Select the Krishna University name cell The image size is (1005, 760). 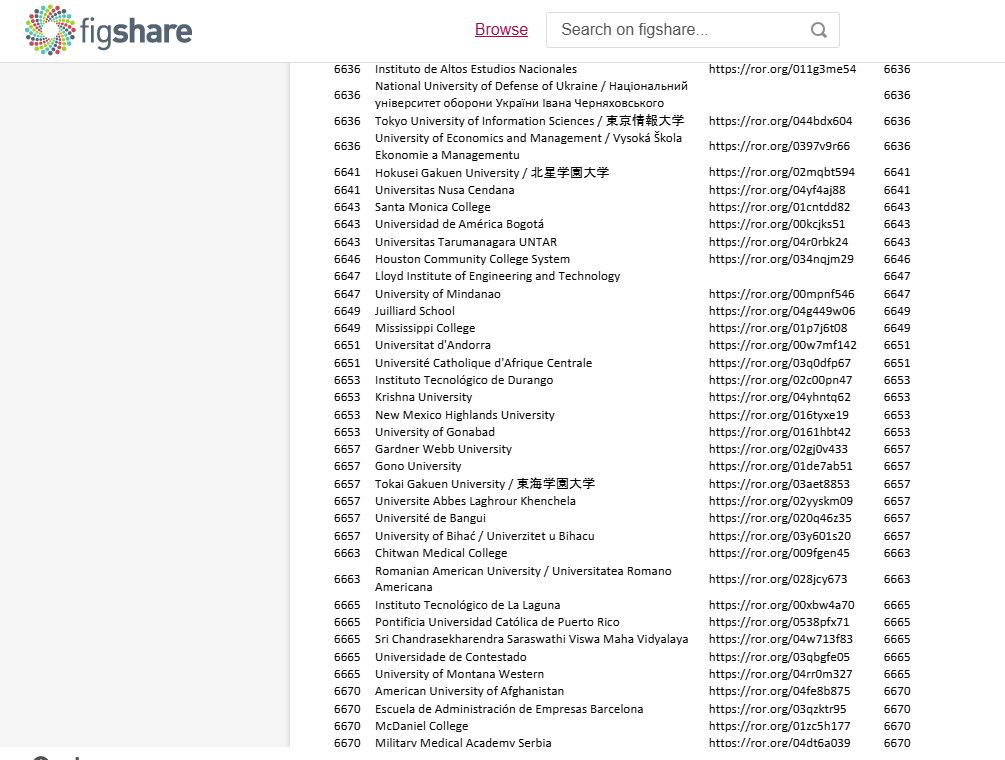[x=424, y=397]
